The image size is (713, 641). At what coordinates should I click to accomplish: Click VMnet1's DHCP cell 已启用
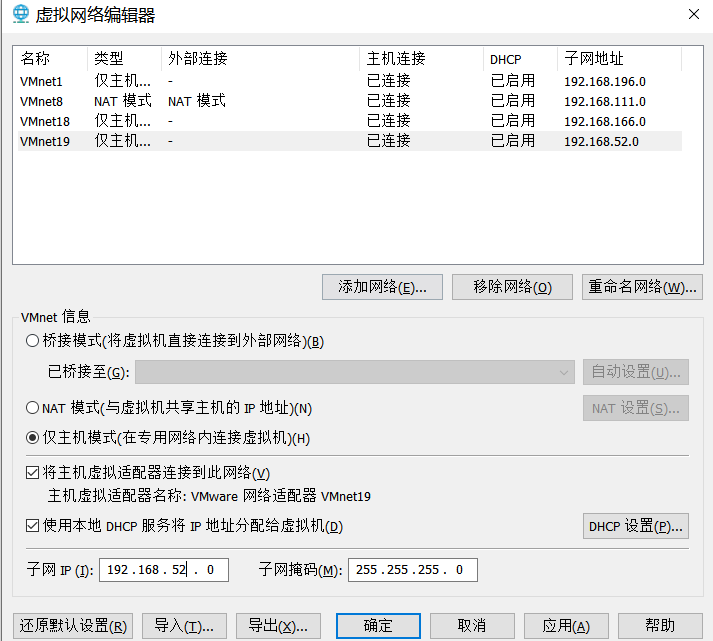click(512, 81)
